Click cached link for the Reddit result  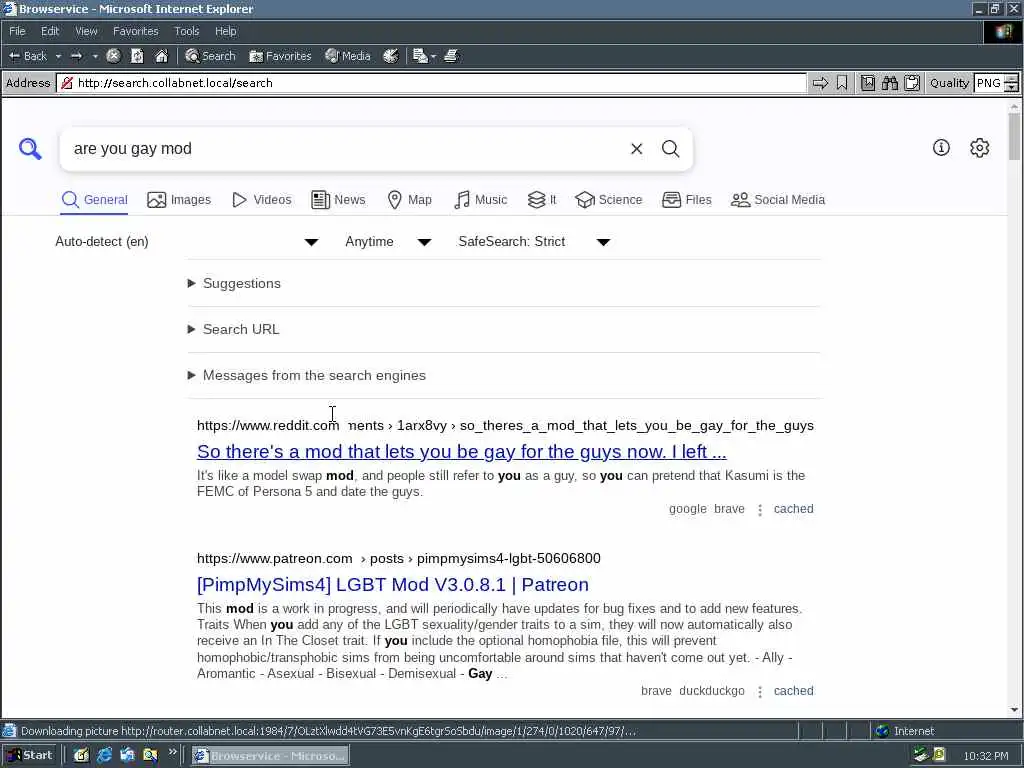point(793,509)
